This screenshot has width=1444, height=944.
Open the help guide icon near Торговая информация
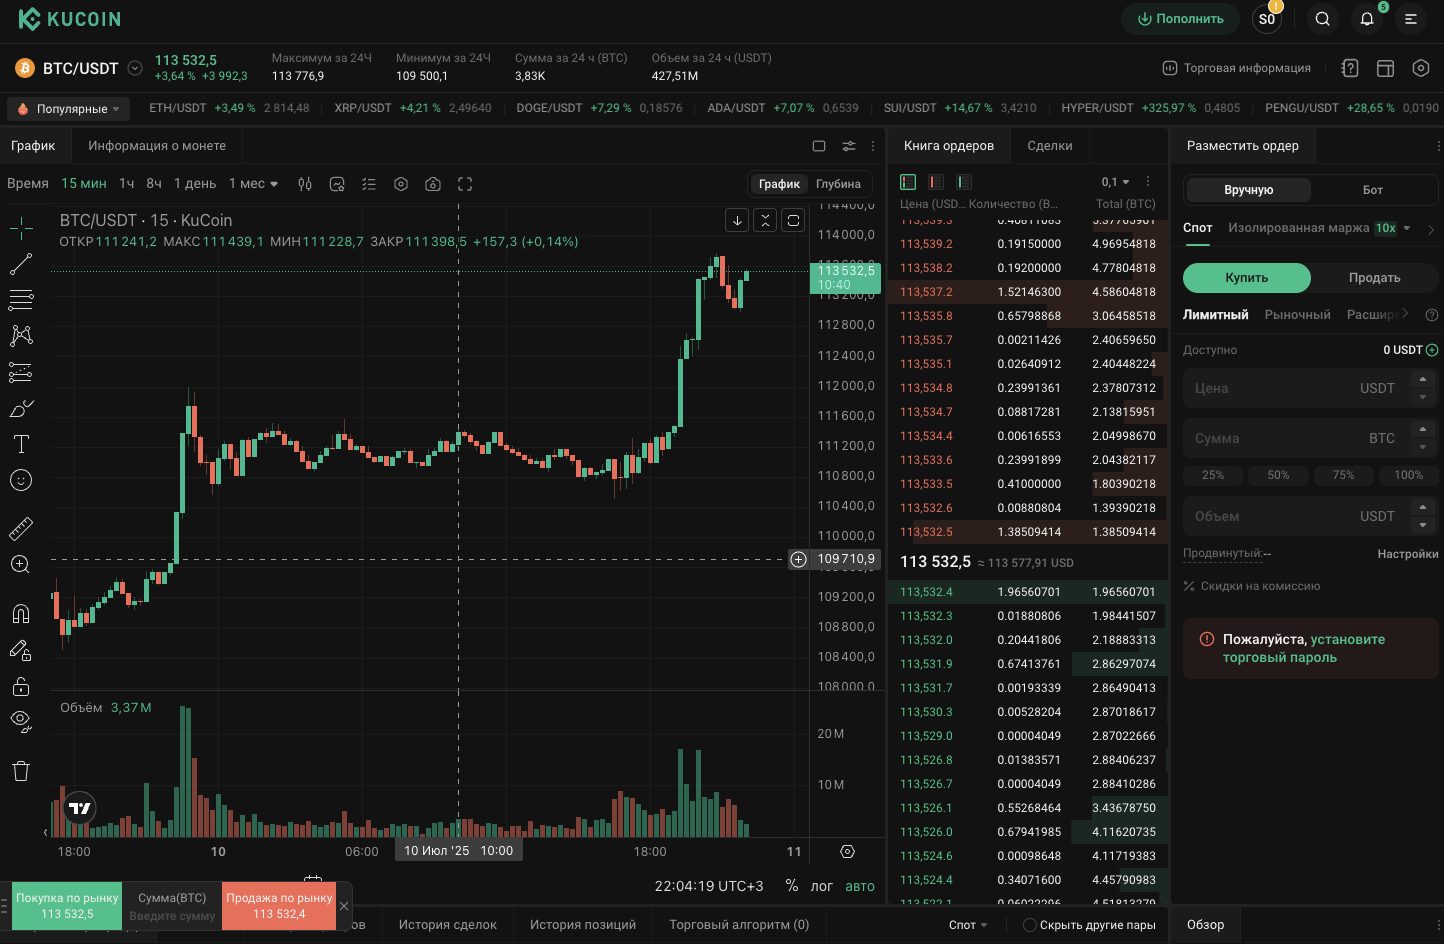(1350, 68)
